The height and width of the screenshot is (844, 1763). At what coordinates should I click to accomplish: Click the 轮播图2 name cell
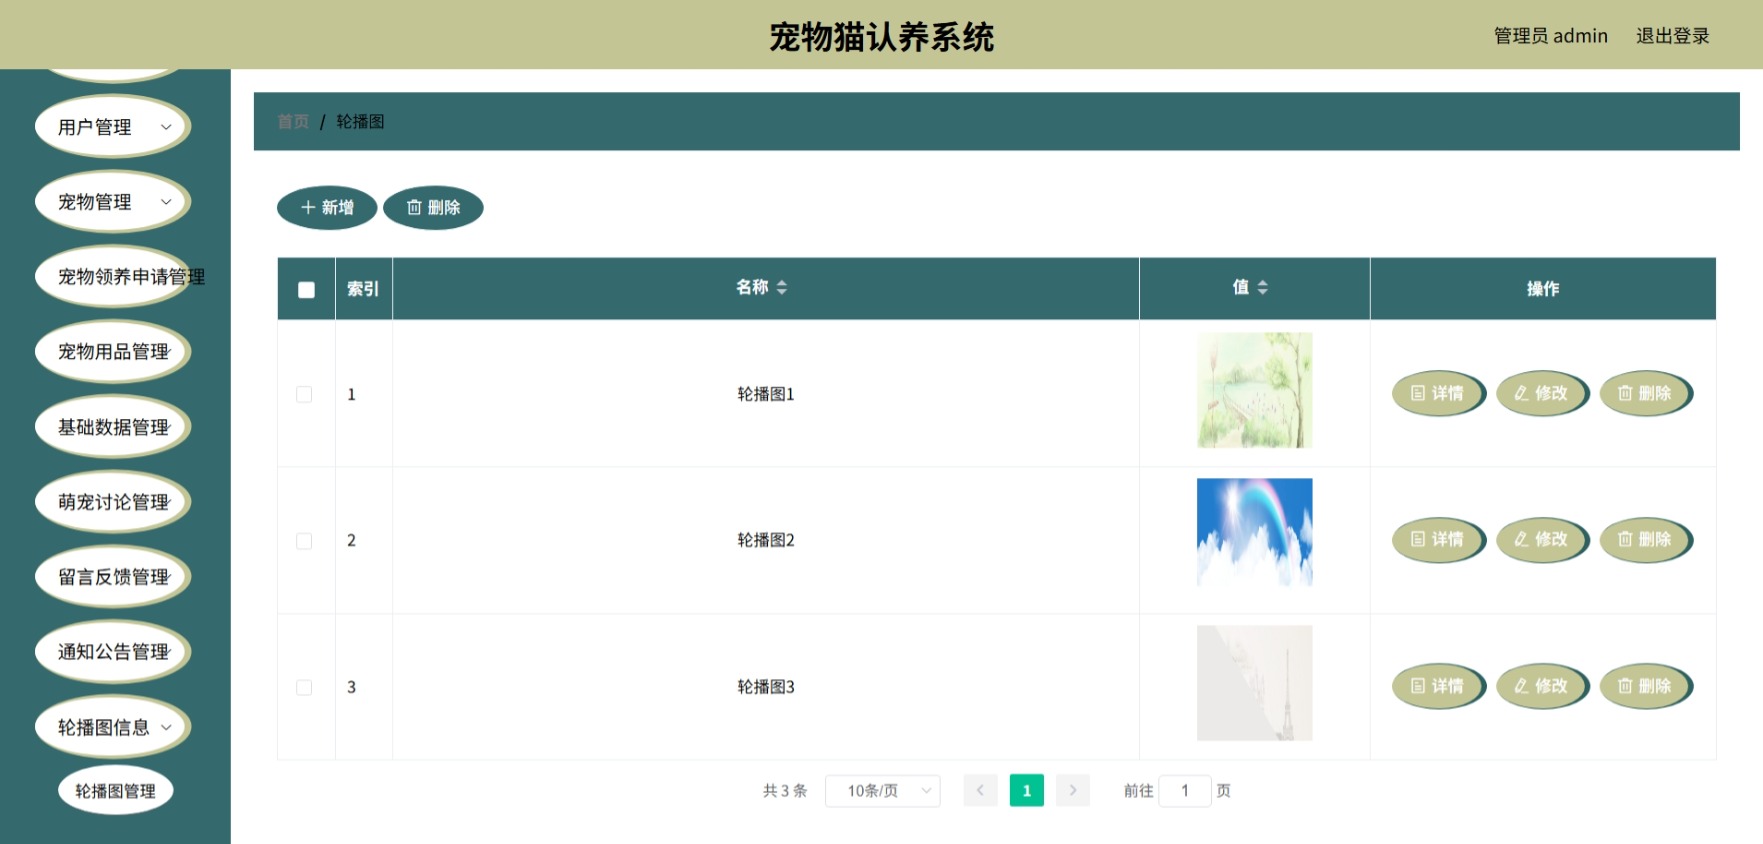766,540
